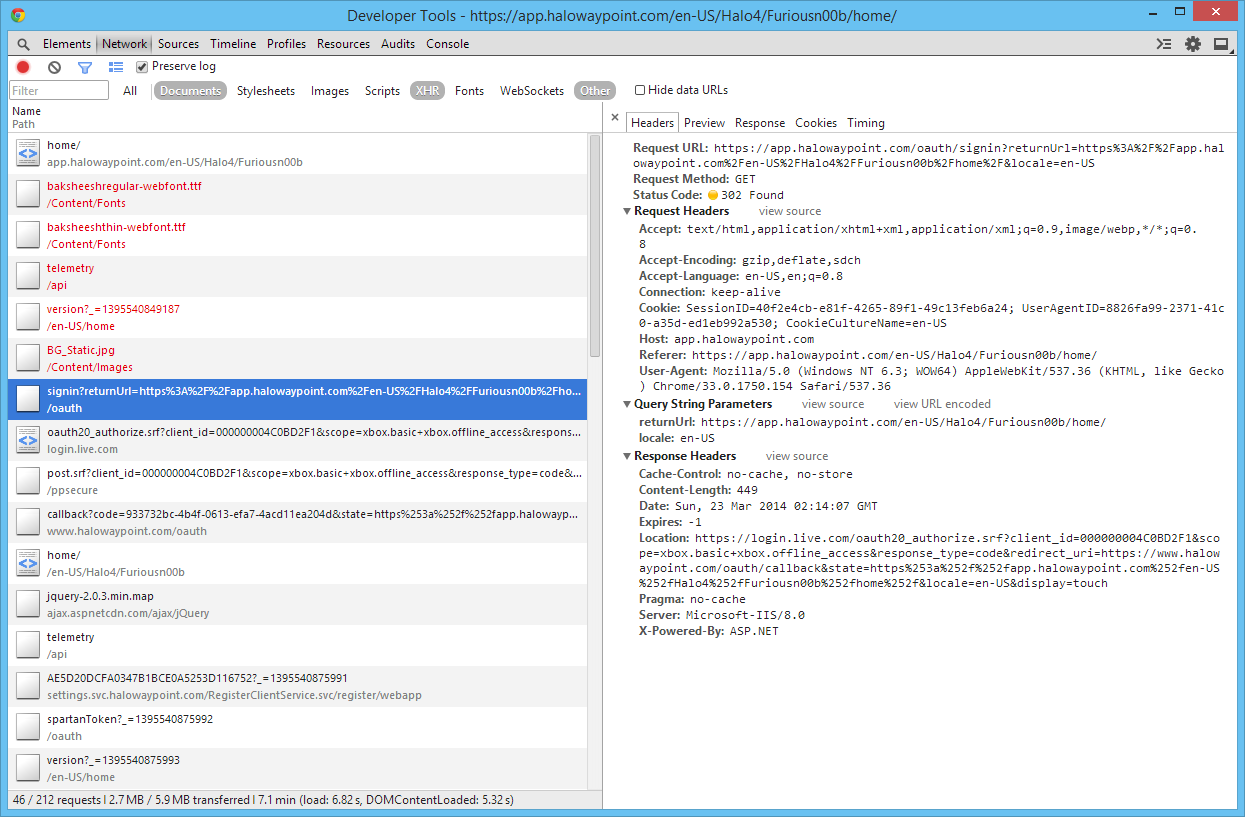Toggle the Scripts filter
The height and width of the screenshot is (817, 1245).
tap(382, 91)
